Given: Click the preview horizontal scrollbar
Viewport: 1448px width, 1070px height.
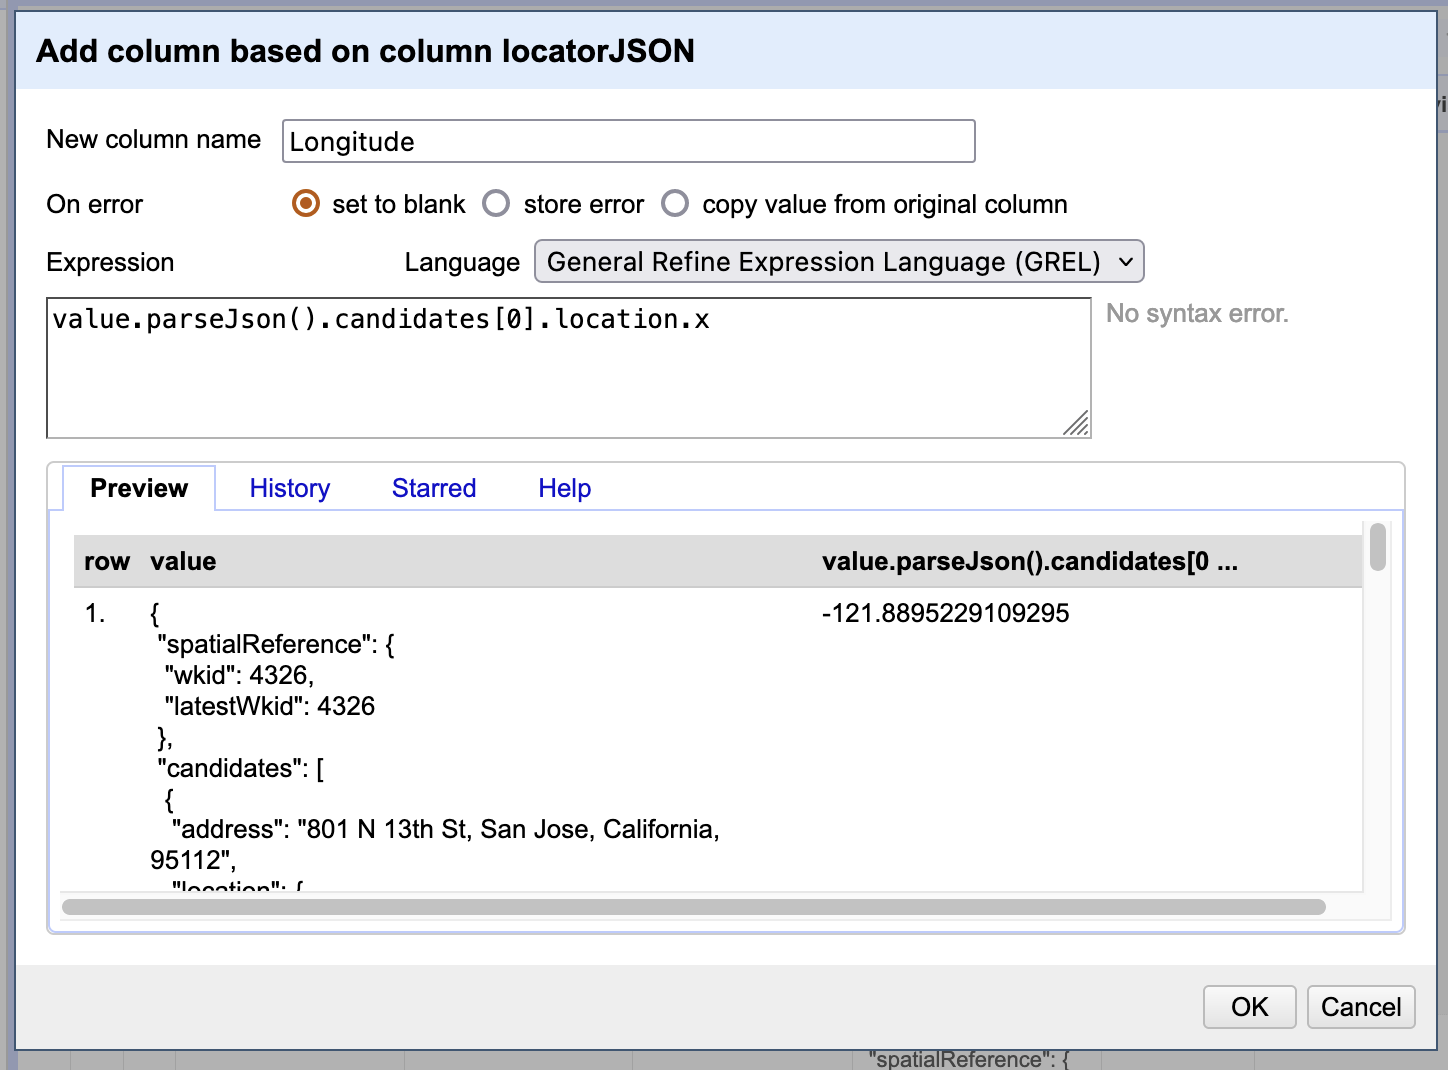Looking at the screenshot, I should [x=693, y=907].
